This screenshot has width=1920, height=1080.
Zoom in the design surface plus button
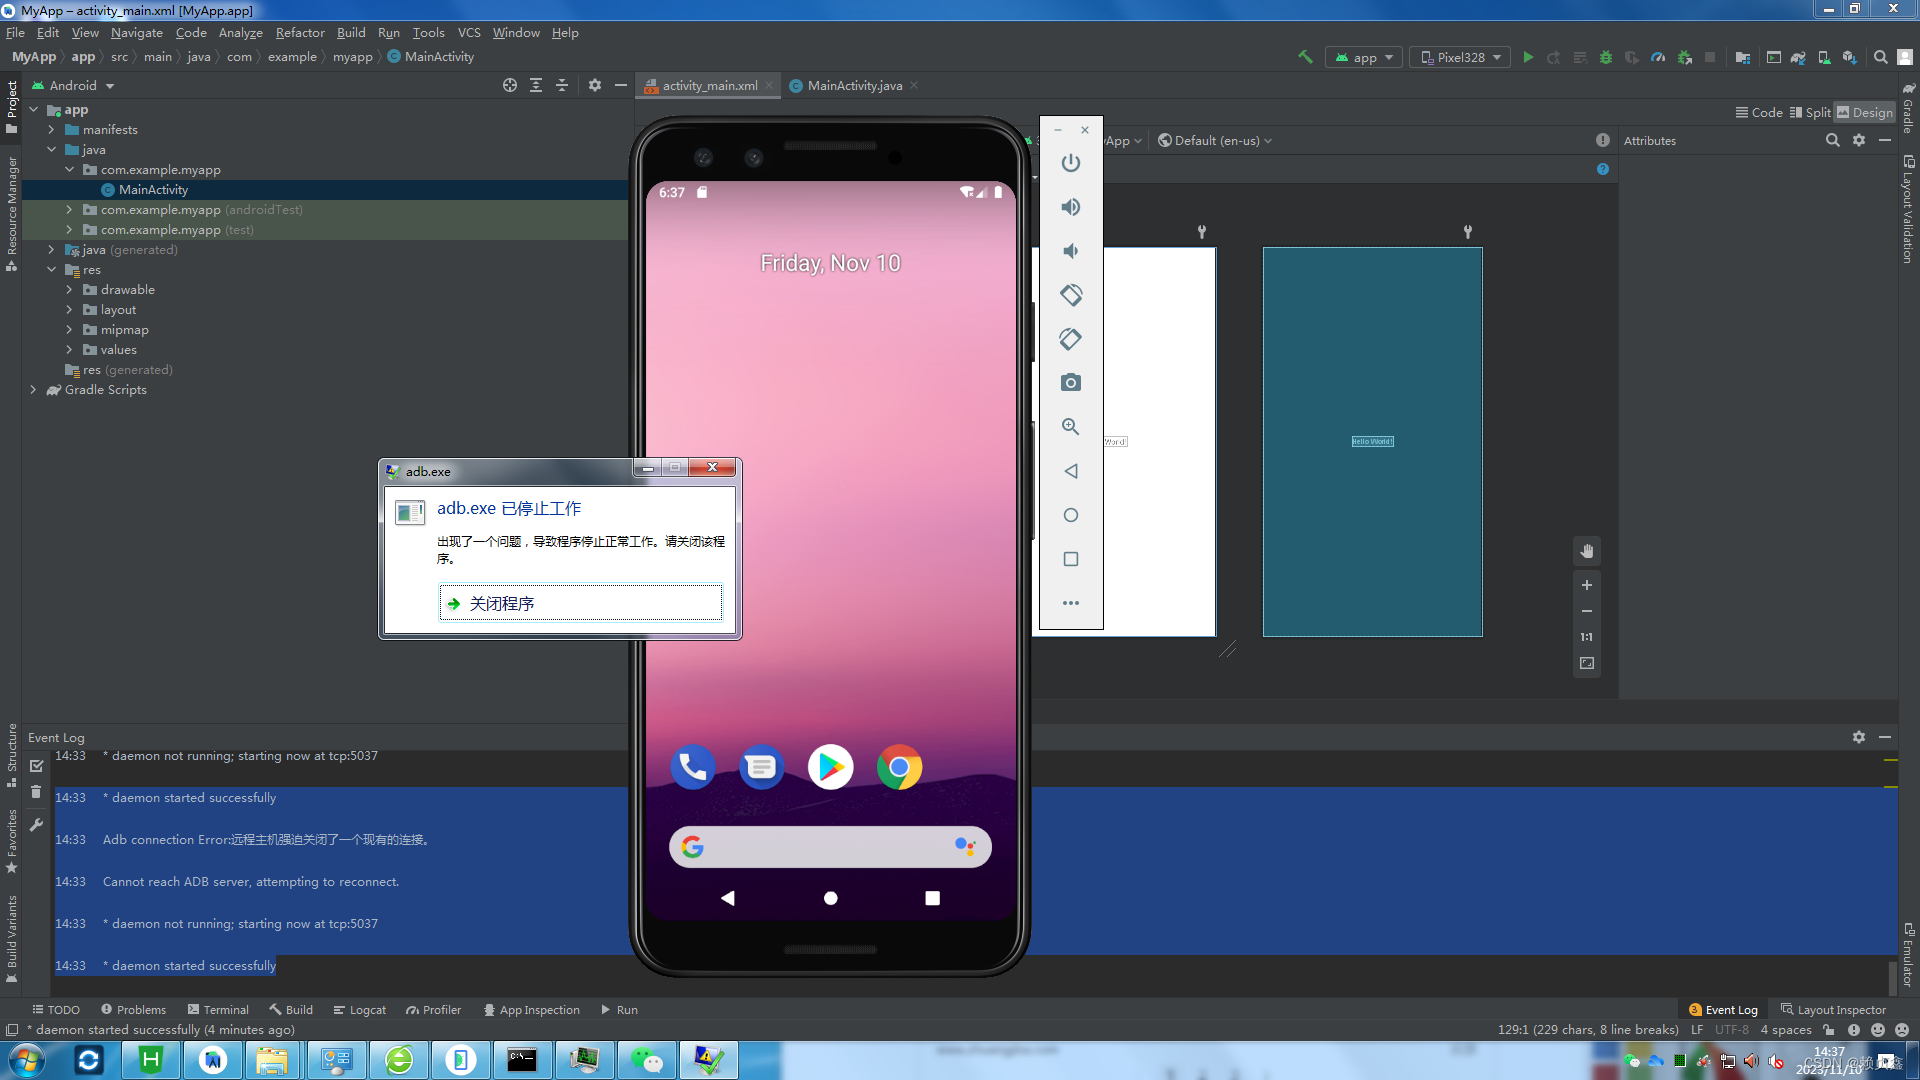(1587, 585)
